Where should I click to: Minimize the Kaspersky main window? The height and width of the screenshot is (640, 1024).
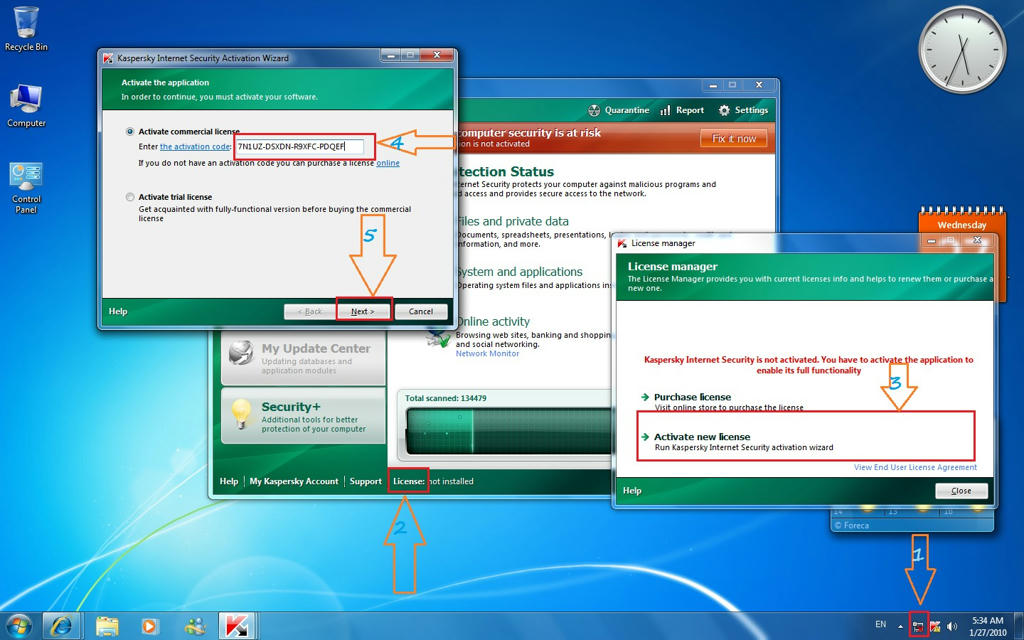pyautogui.click(x=712, y=85)
